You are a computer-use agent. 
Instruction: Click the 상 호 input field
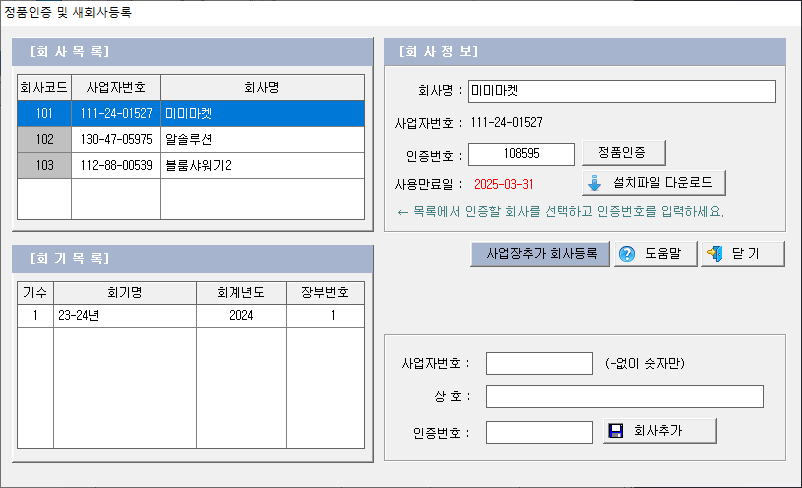(x=625, y=396)
